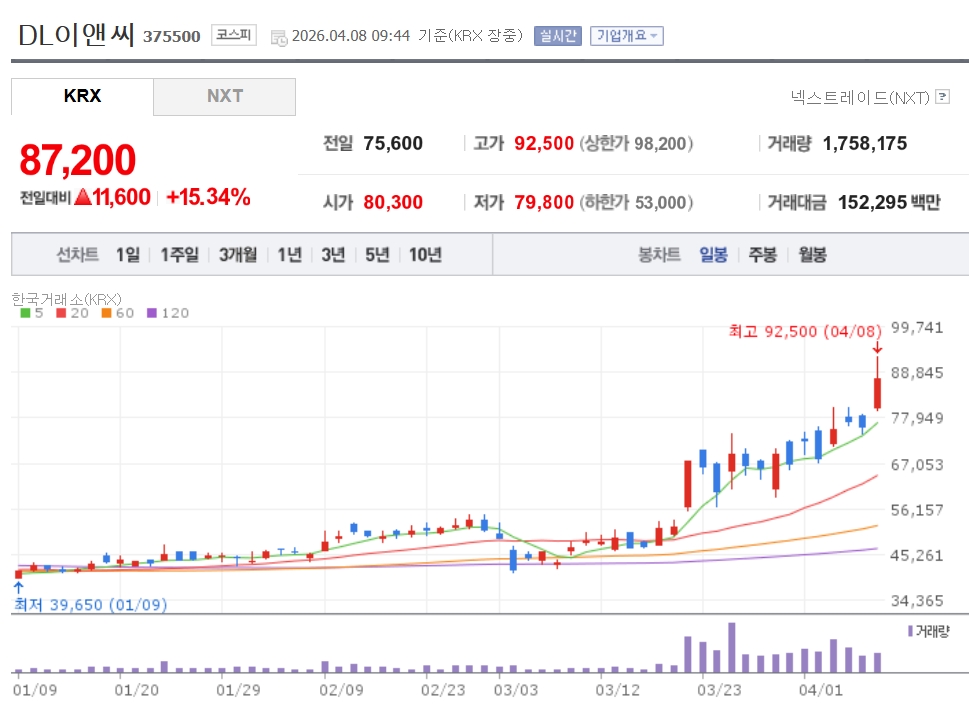969x713 pixels.
Task: Switch to the 주봉 weekly candle chart
Action: tap(762, 255)
